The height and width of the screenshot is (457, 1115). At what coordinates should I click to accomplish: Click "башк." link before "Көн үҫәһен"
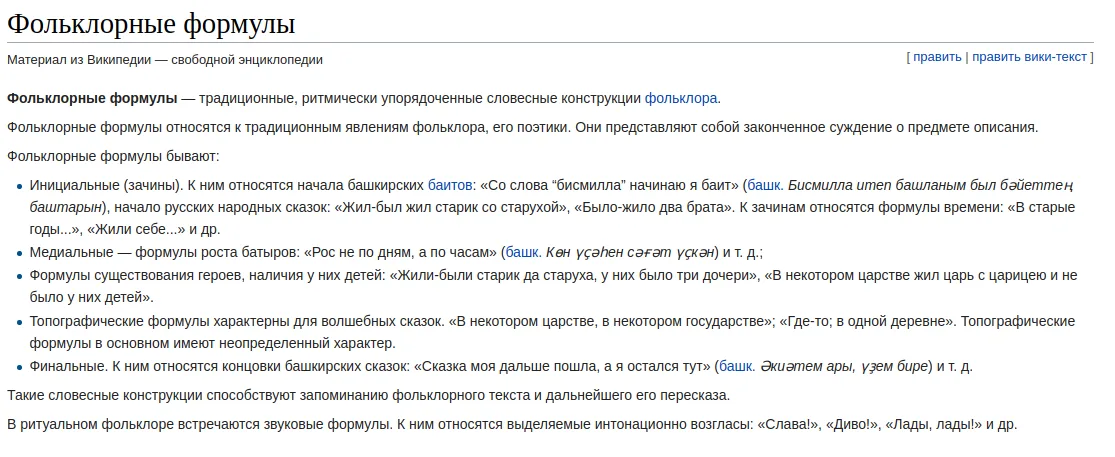[x=523, y=252]
